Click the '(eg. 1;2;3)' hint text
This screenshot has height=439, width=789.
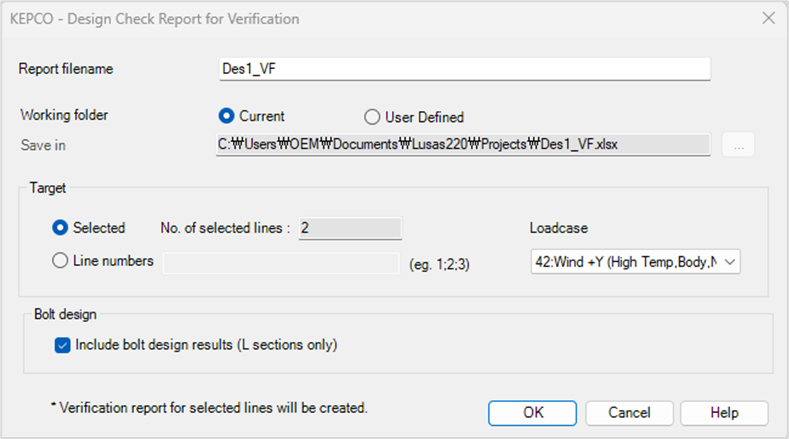[x=442, y=263]
